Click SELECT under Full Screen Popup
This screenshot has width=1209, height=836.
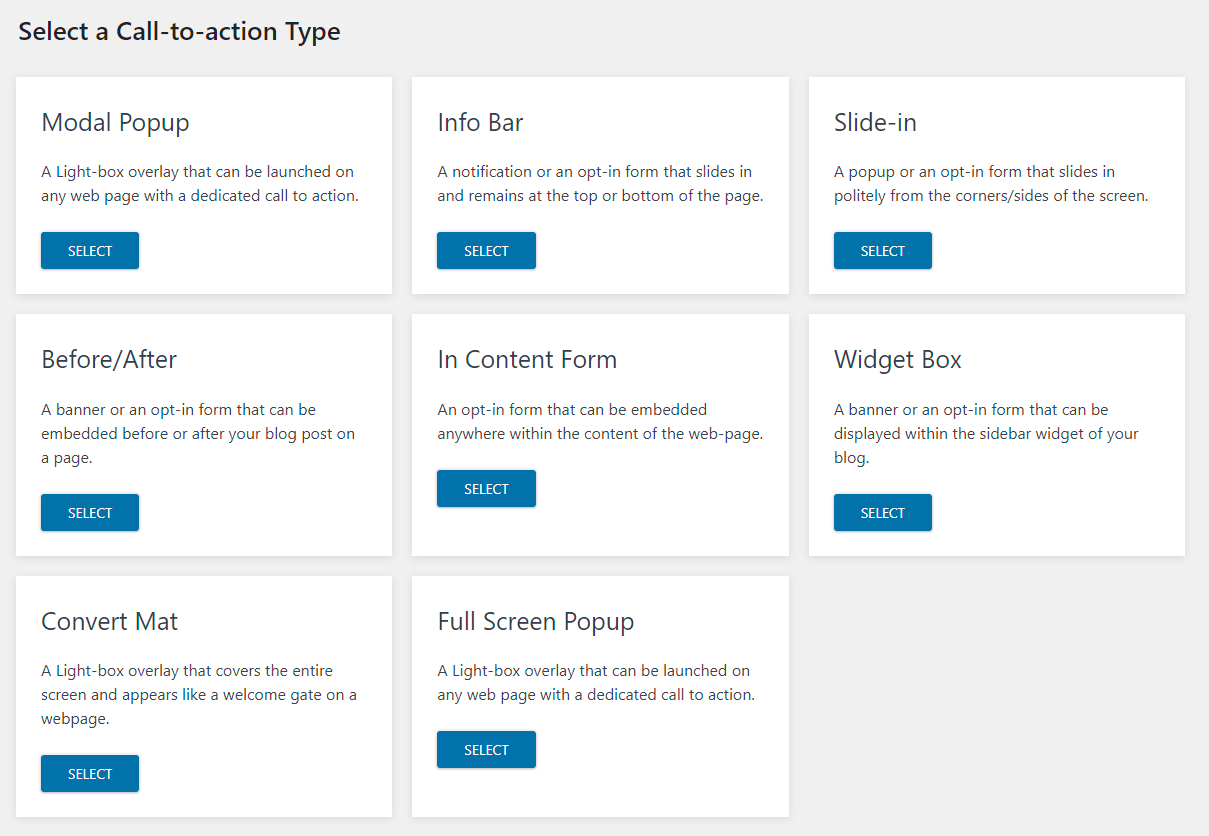486,750
